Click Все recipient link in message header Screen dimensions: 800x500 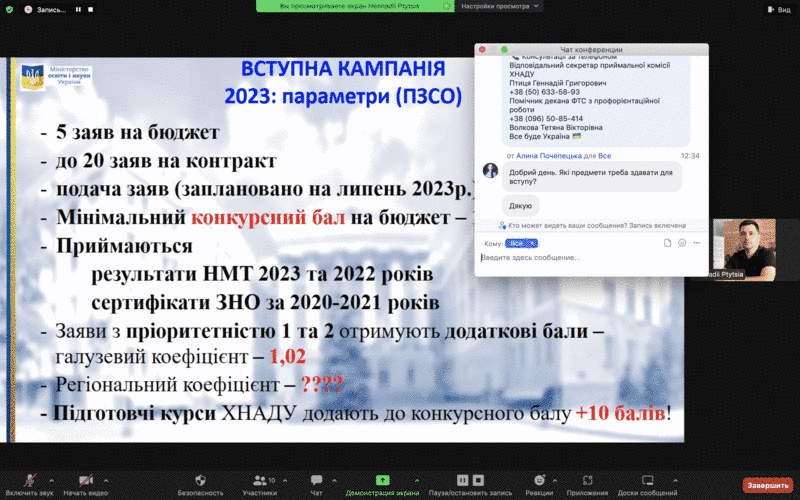605,156
